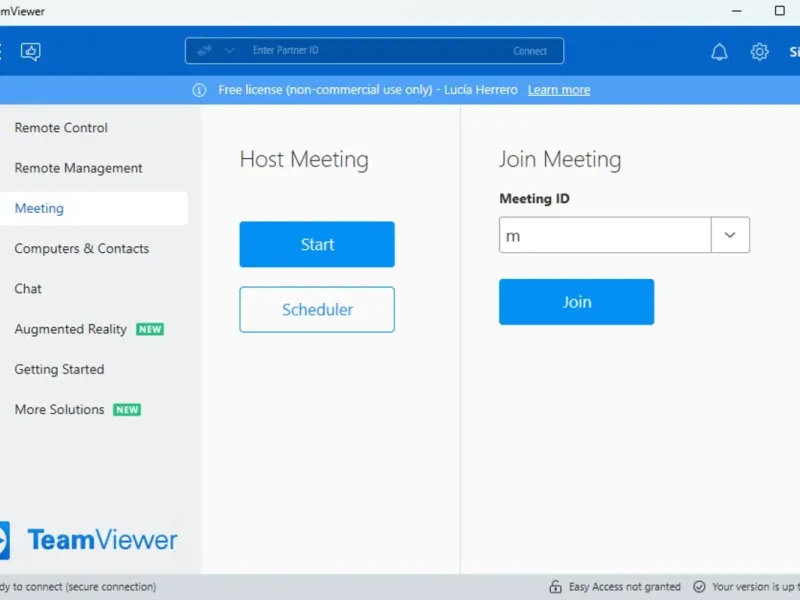Open notifications bell
800x600 pixels.
tap(719, 52)
